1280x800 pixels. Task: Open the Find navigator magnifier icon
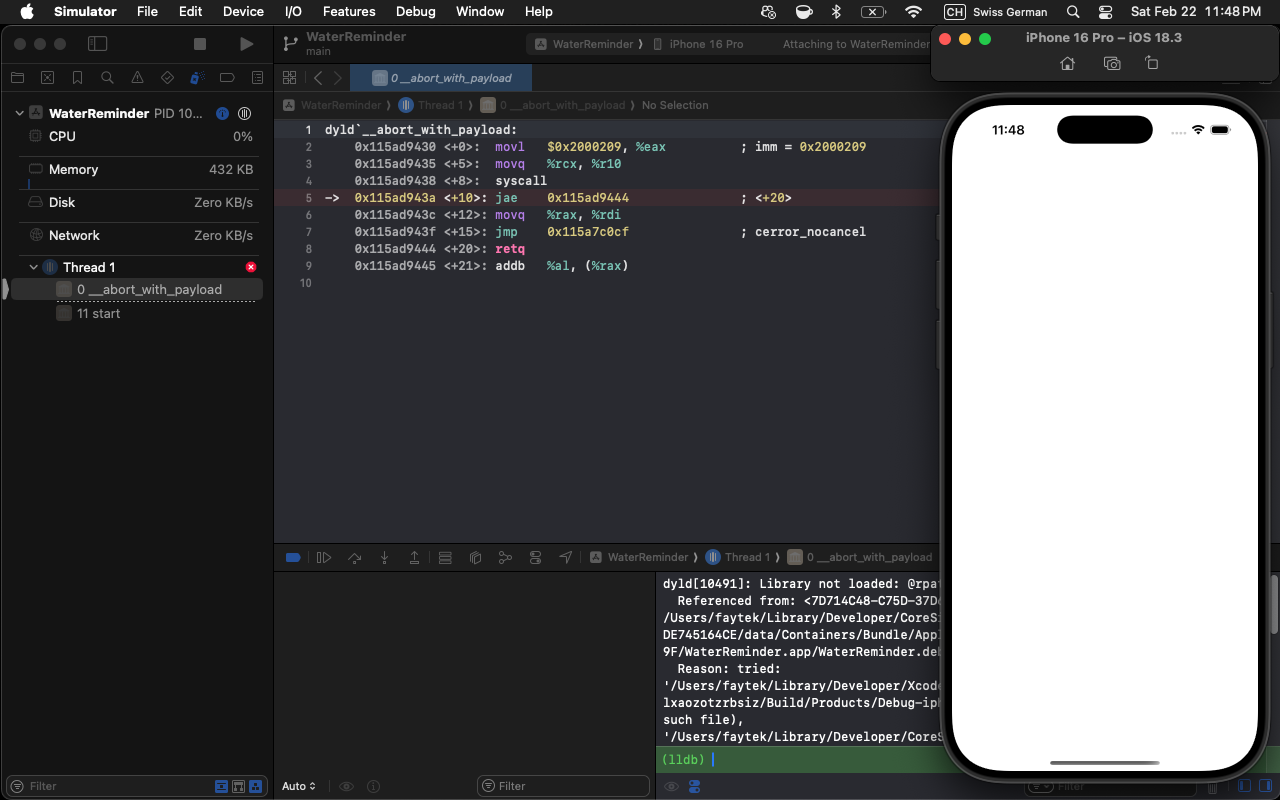tap(107, 78)
